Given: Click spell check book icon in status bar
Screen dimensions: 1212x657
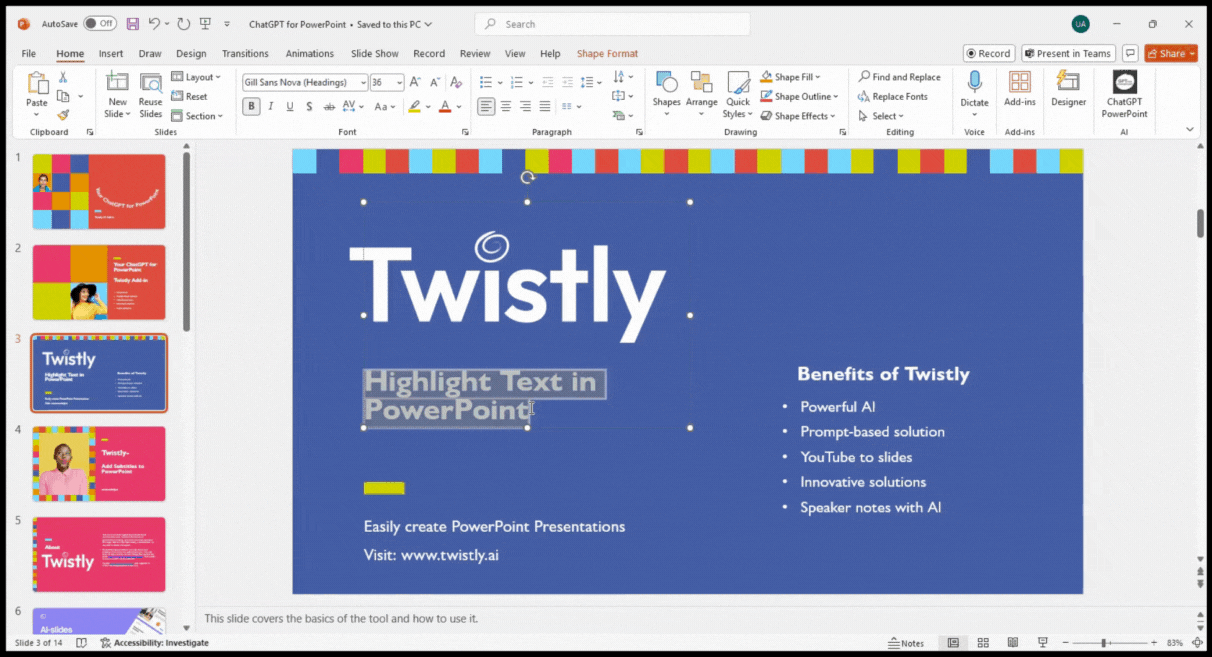Looking at the screenshot, I should [81, 643].
